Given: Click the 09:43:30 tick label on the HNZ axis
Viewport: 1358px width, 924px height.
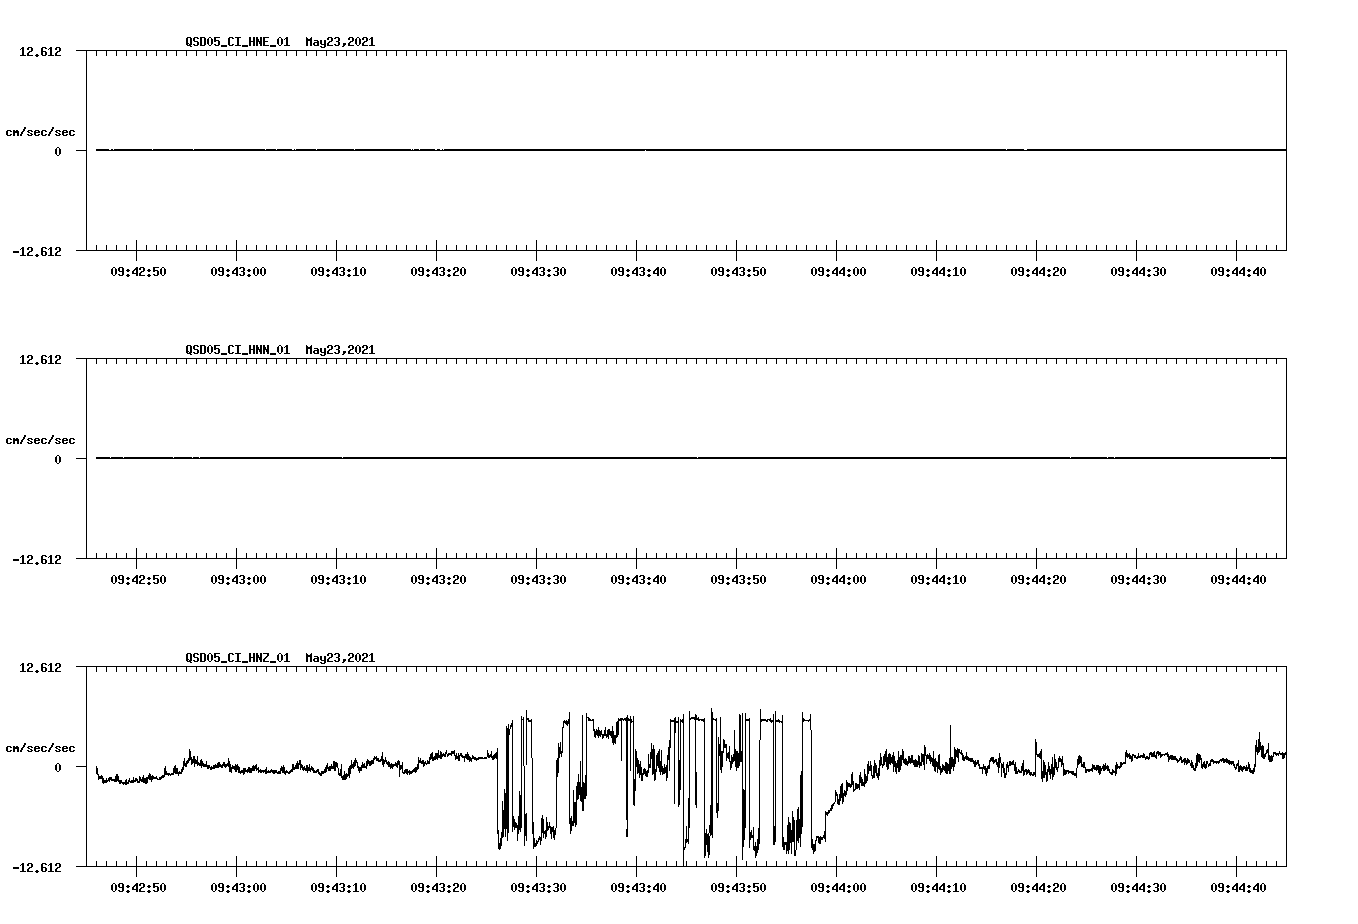Looking at the screenshot, I should click(537, 886).
